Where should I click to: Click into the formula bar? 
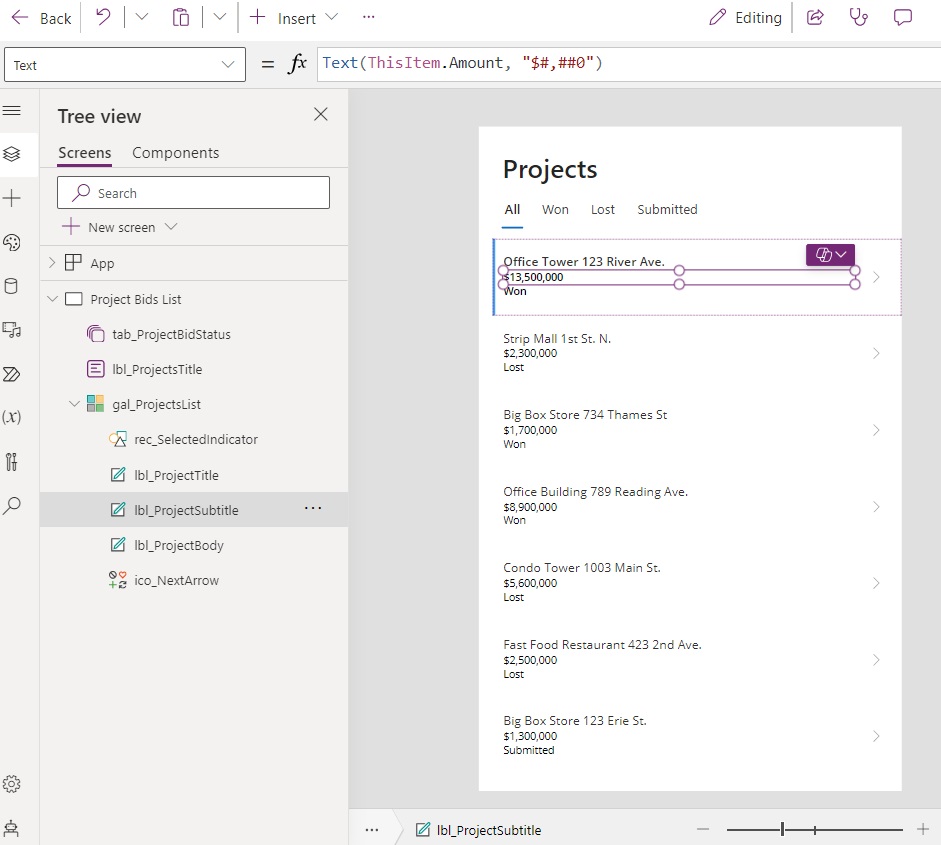point(628,64)
